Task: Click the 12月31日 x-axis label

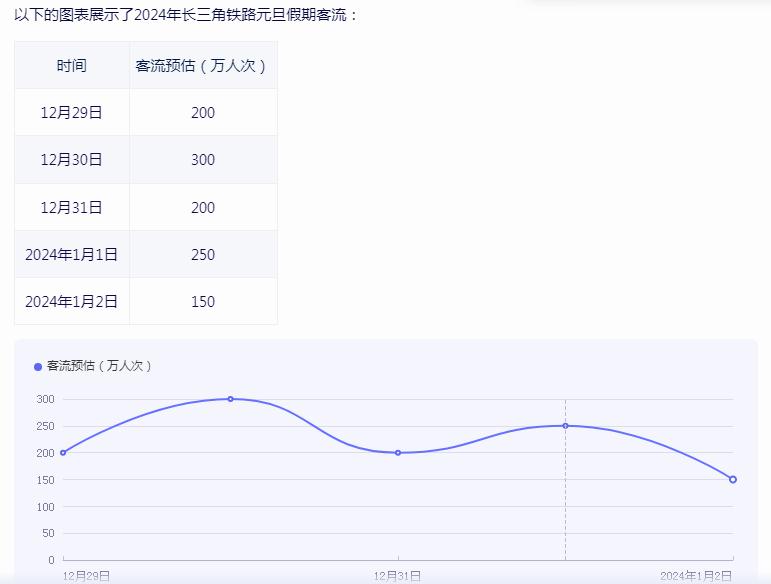Action: pyautogui.click(x=398, y=576)
